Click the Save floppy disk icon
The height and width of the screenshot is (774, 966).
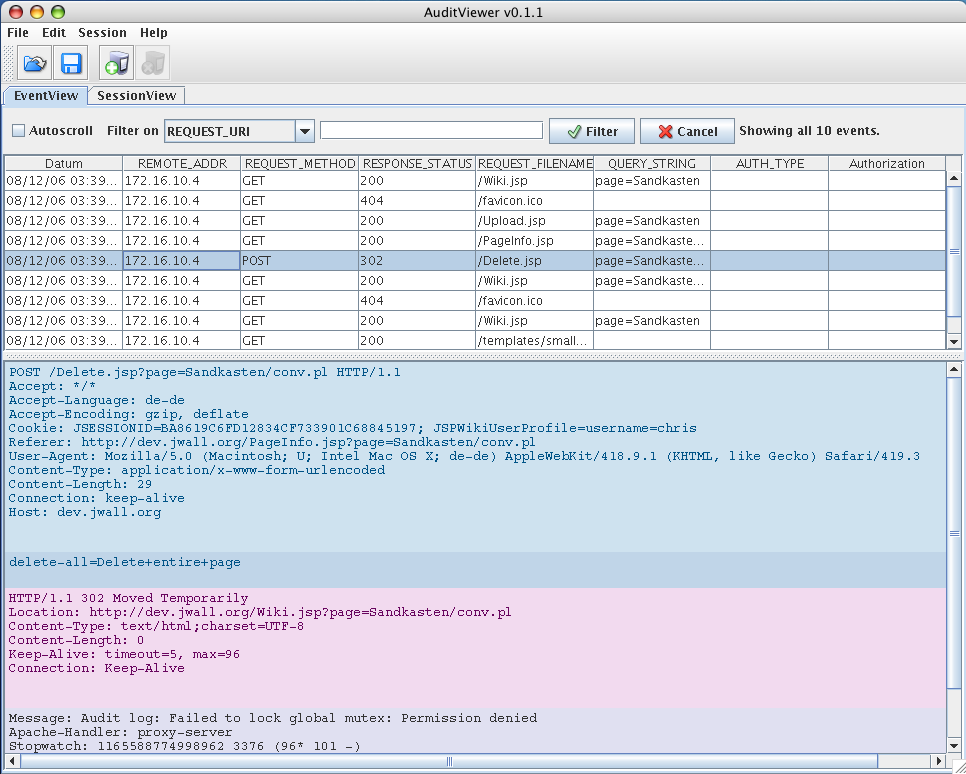point(71,63)
